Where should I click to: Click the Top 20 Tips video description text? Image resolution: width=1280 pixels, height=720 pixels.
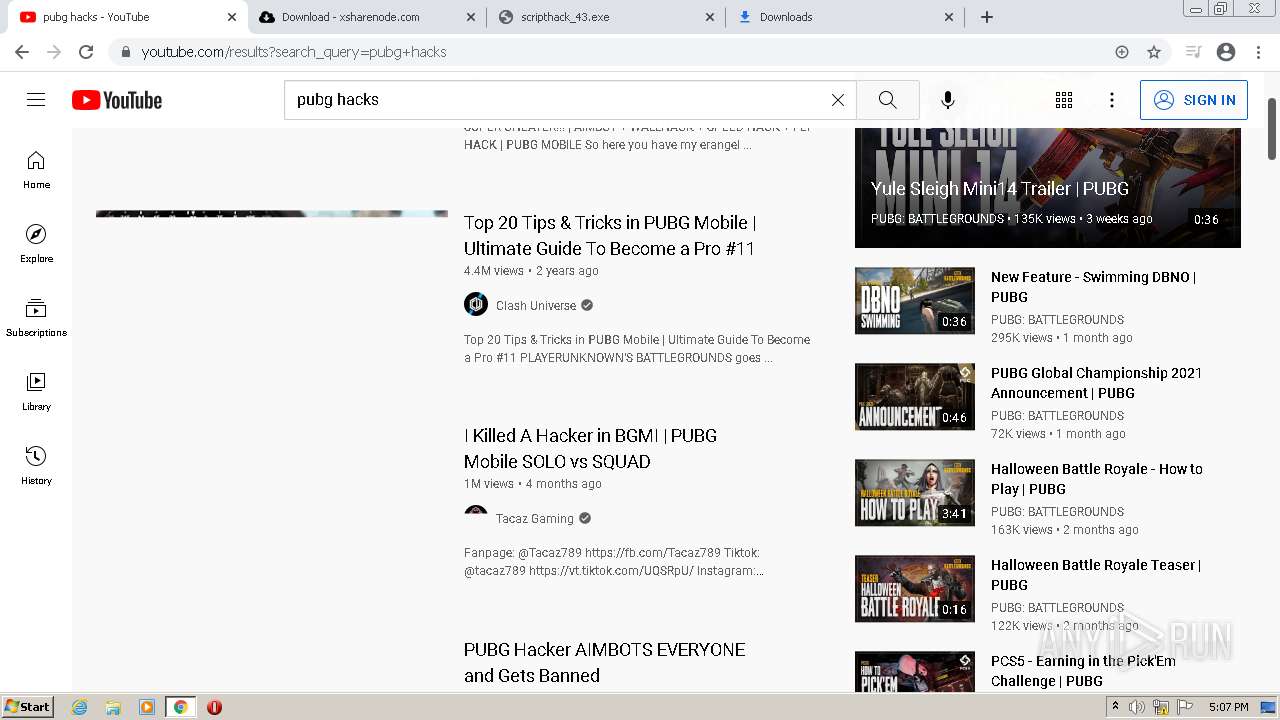(x=637, y=349)
